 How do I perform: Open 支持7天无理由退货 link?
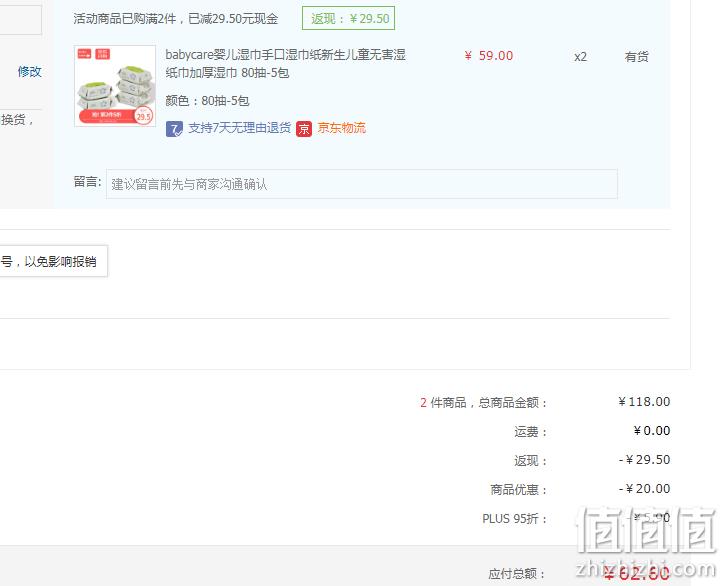[x=240, y=128]
